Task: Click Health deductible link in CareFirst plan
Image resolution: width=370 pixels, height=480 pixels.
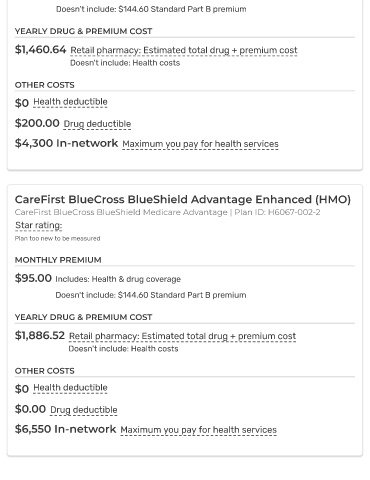Action: [x=70, y=388]
